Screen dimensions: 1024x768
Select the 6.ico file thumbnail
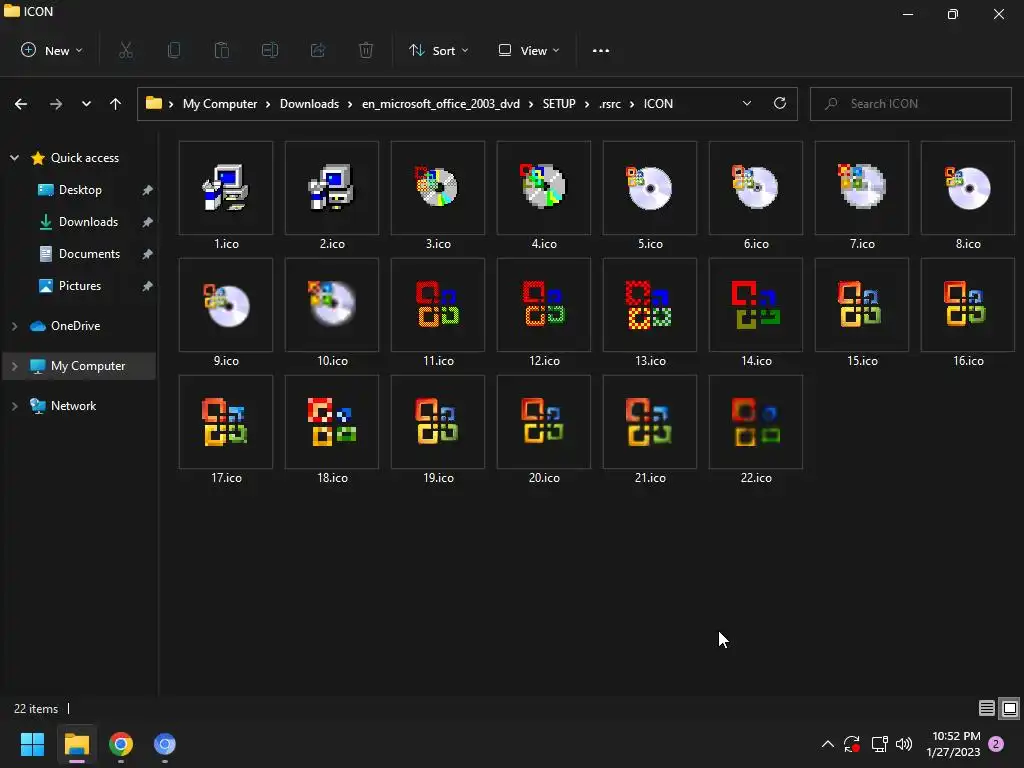click(756, 188)
